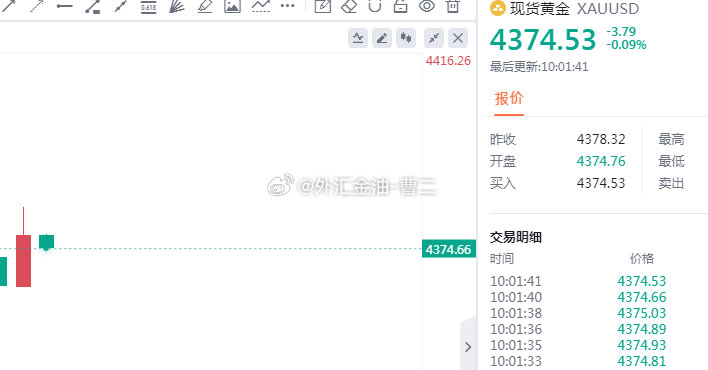Select the horizontal ray line tool
The image size is (708, 370).
65,6
